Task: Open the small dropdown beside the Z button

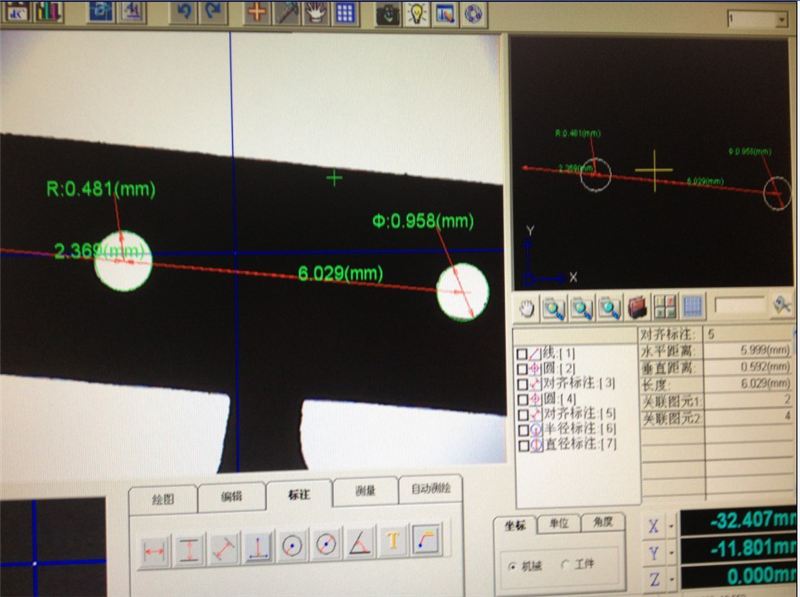Action: click(672, 580)
